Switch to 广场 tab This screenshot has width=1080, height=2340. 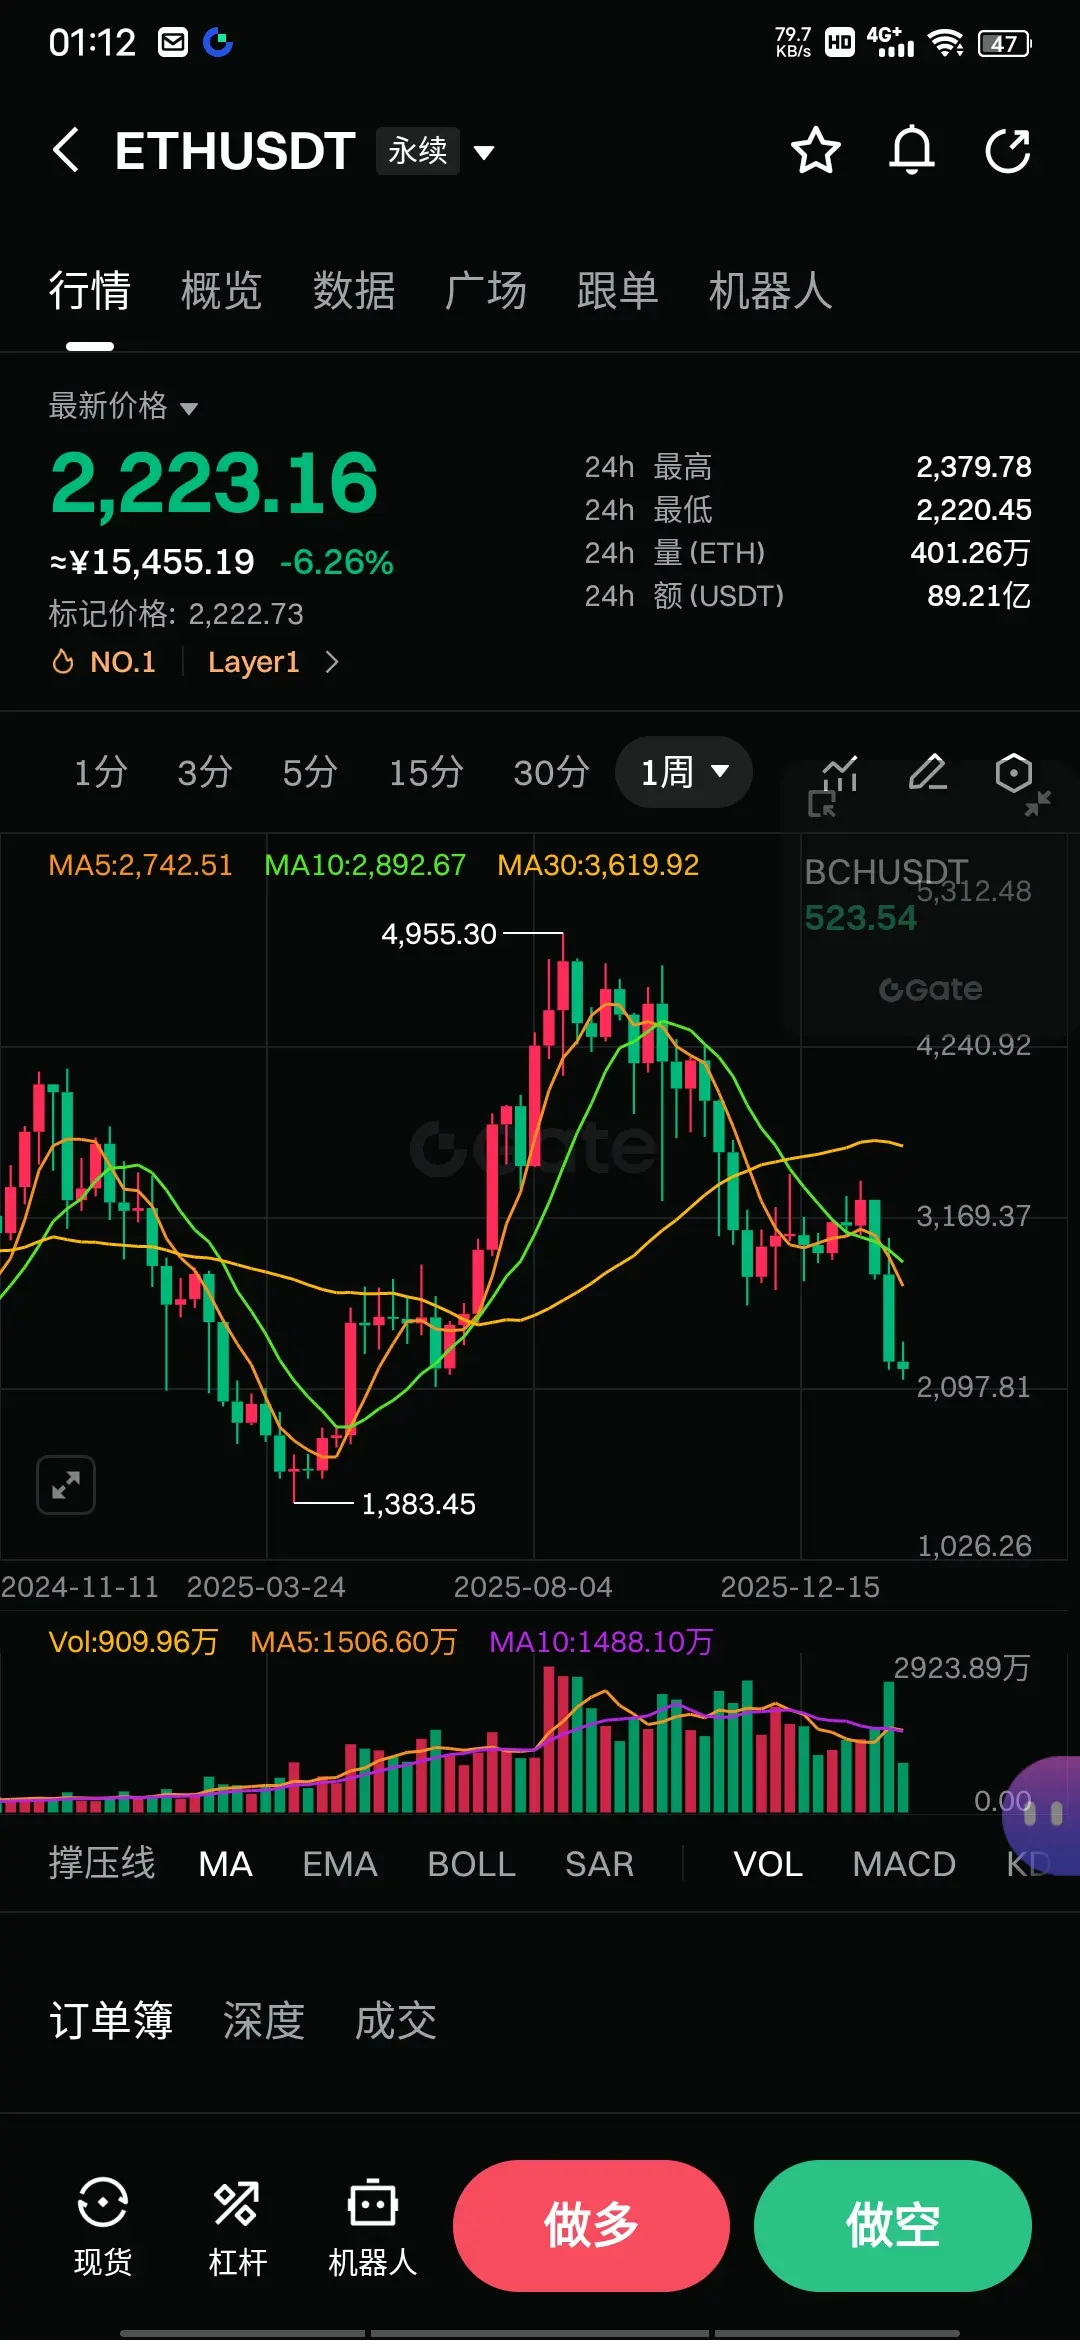[x=485, y=291]
